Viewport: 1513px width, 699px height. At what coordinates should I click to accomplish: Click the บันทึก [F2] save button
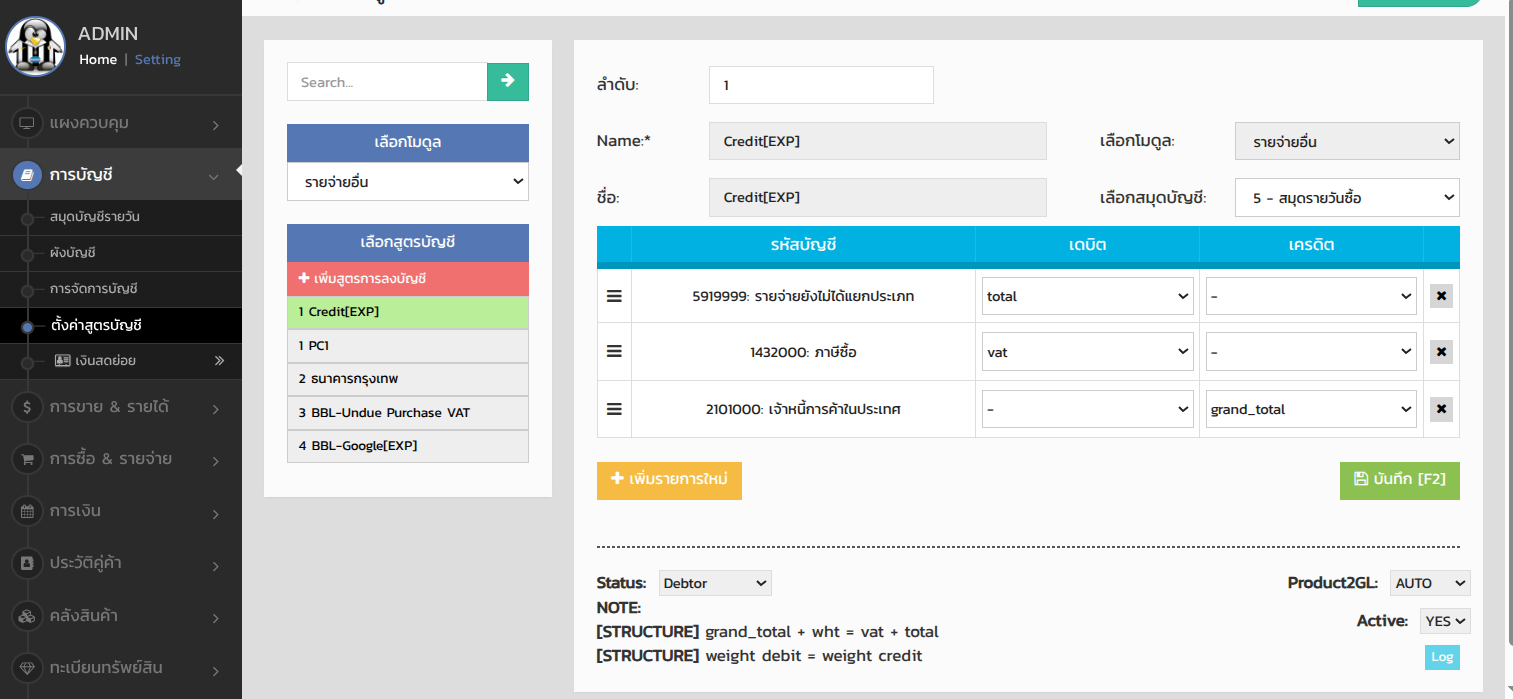[1399, 480]
